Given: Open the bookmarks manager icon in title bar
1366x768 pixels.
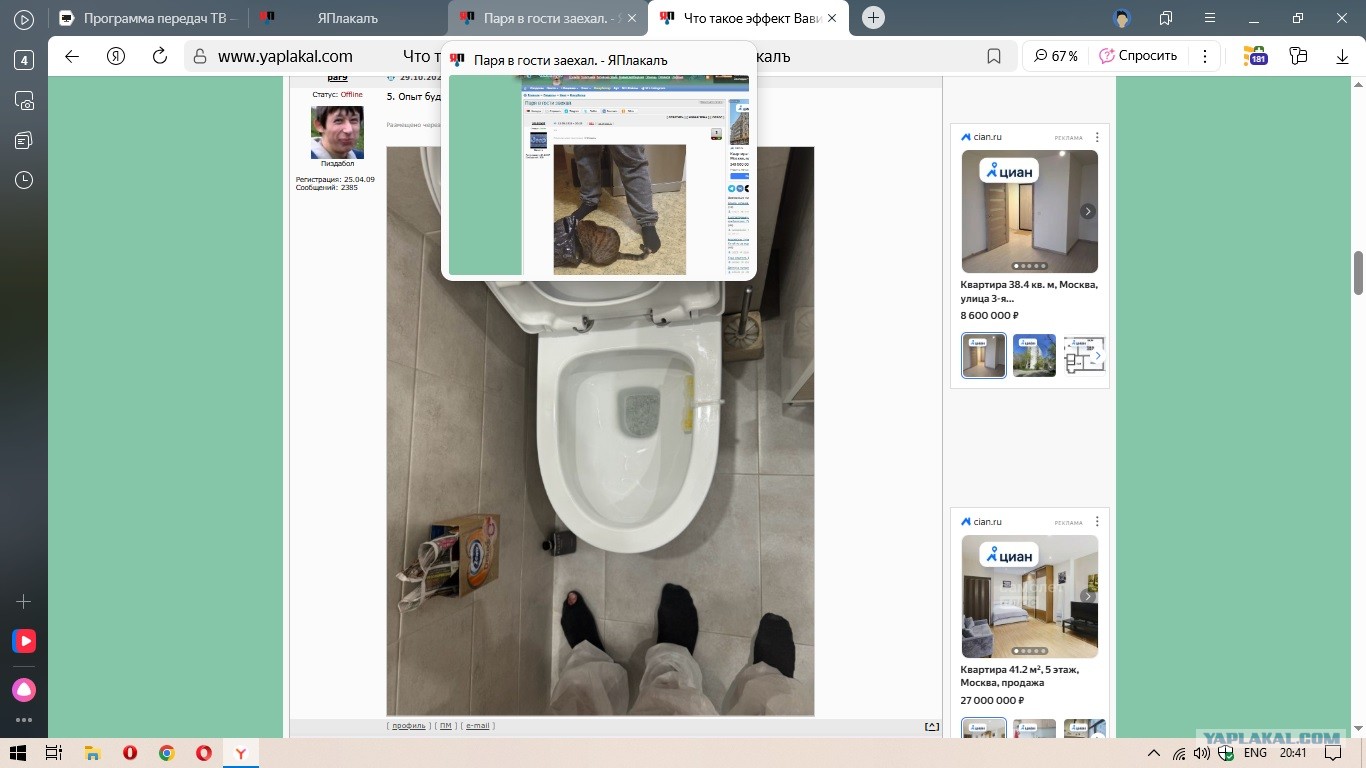Looking at the screenshot, I should tap(1166, 18).
